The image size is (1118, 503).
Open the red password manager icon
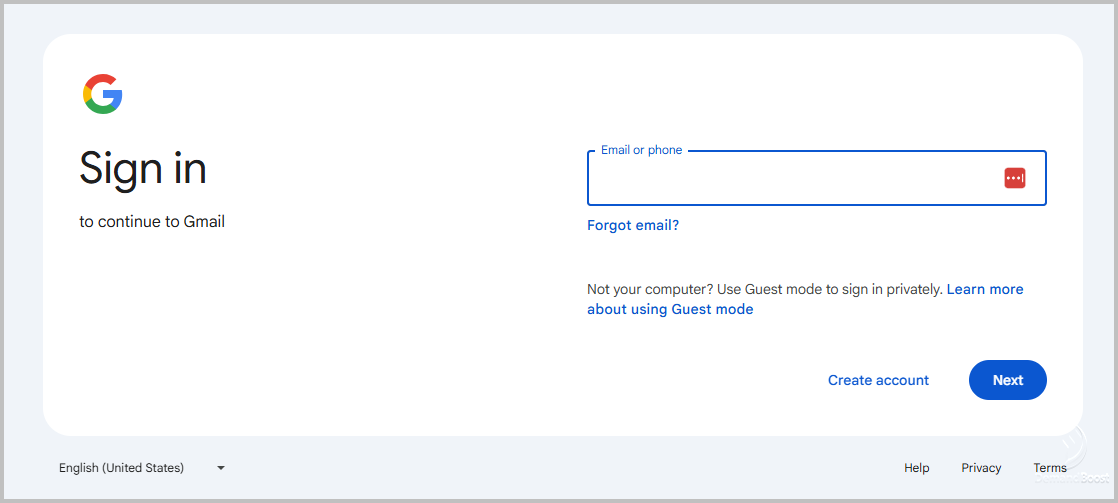(1014, 178)
